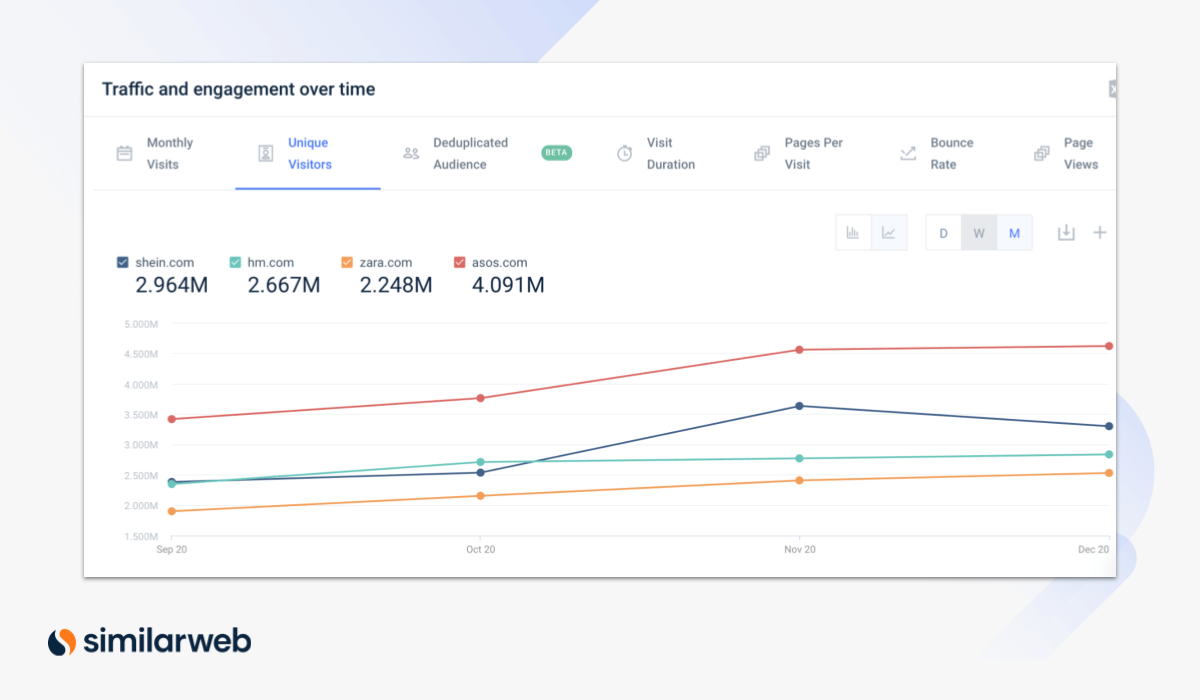The image size is (1200, 700).
Task: Click the Similarweb logo
Action: click(149, 641)
